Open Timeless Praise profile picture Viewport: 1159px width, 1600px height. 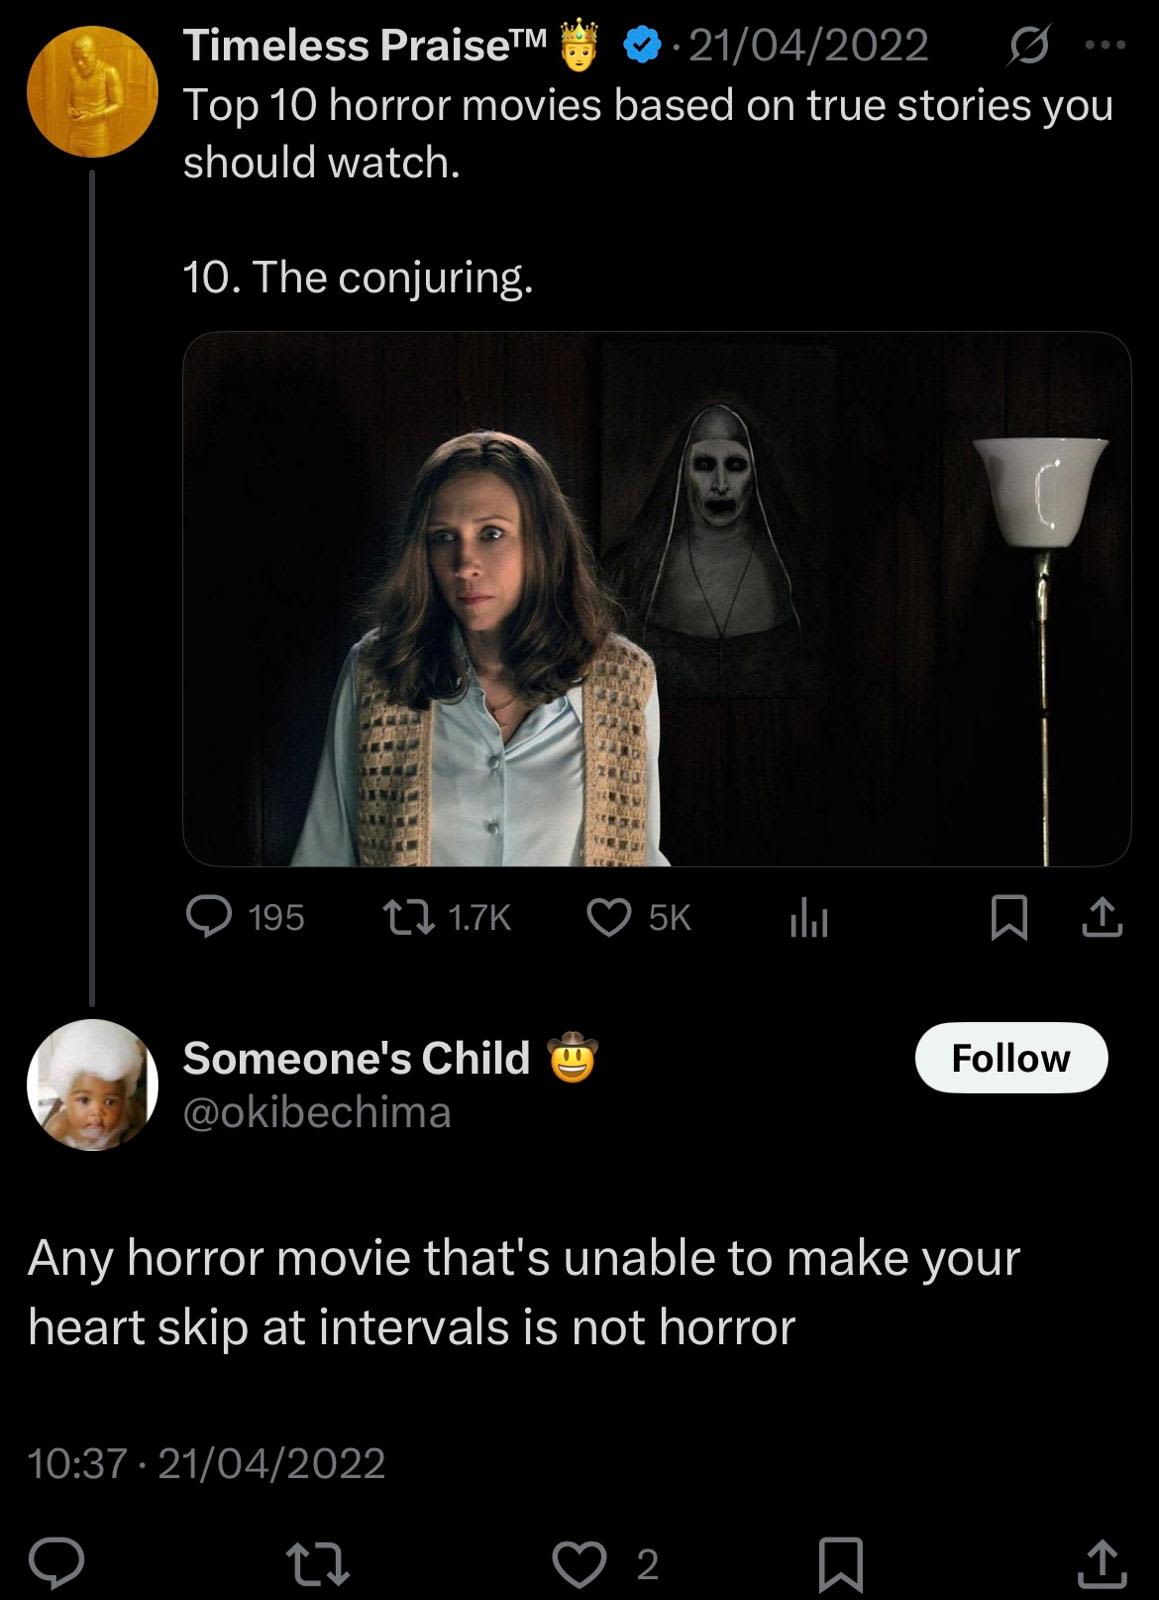pos(92,91)
